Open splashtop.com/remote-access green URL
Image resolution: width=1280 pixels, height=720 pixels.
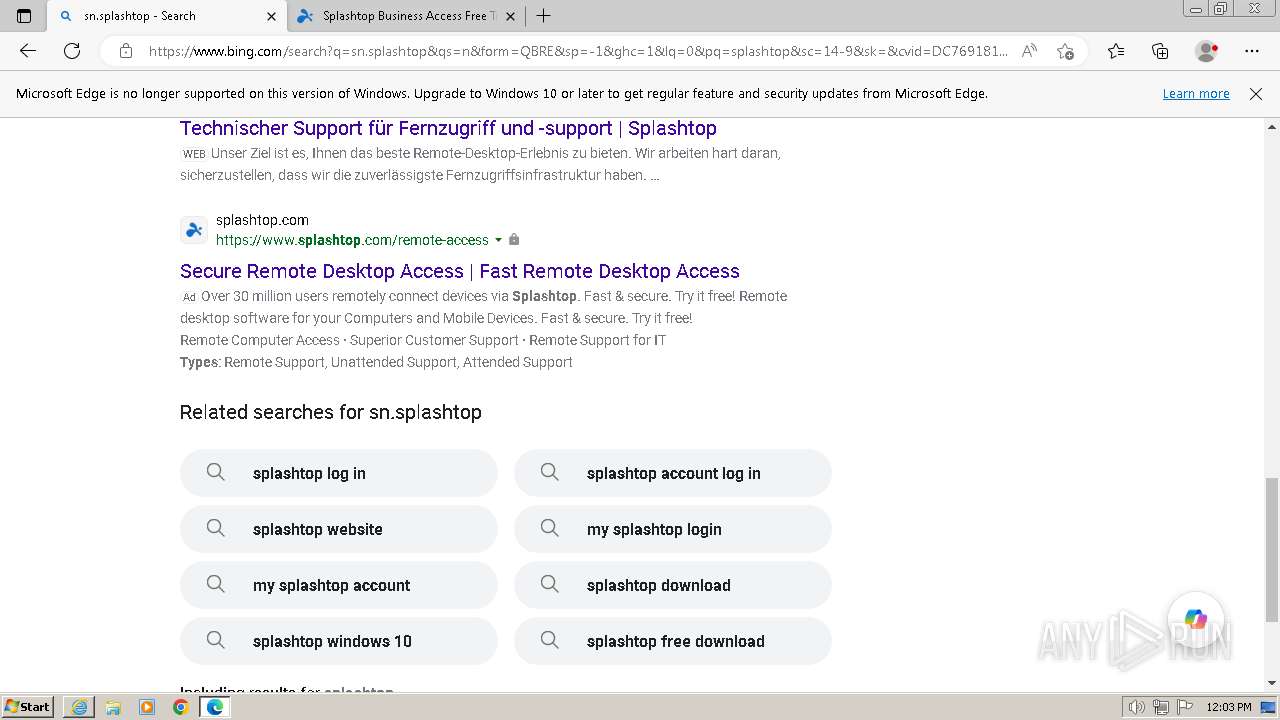[x=352, y=240]
